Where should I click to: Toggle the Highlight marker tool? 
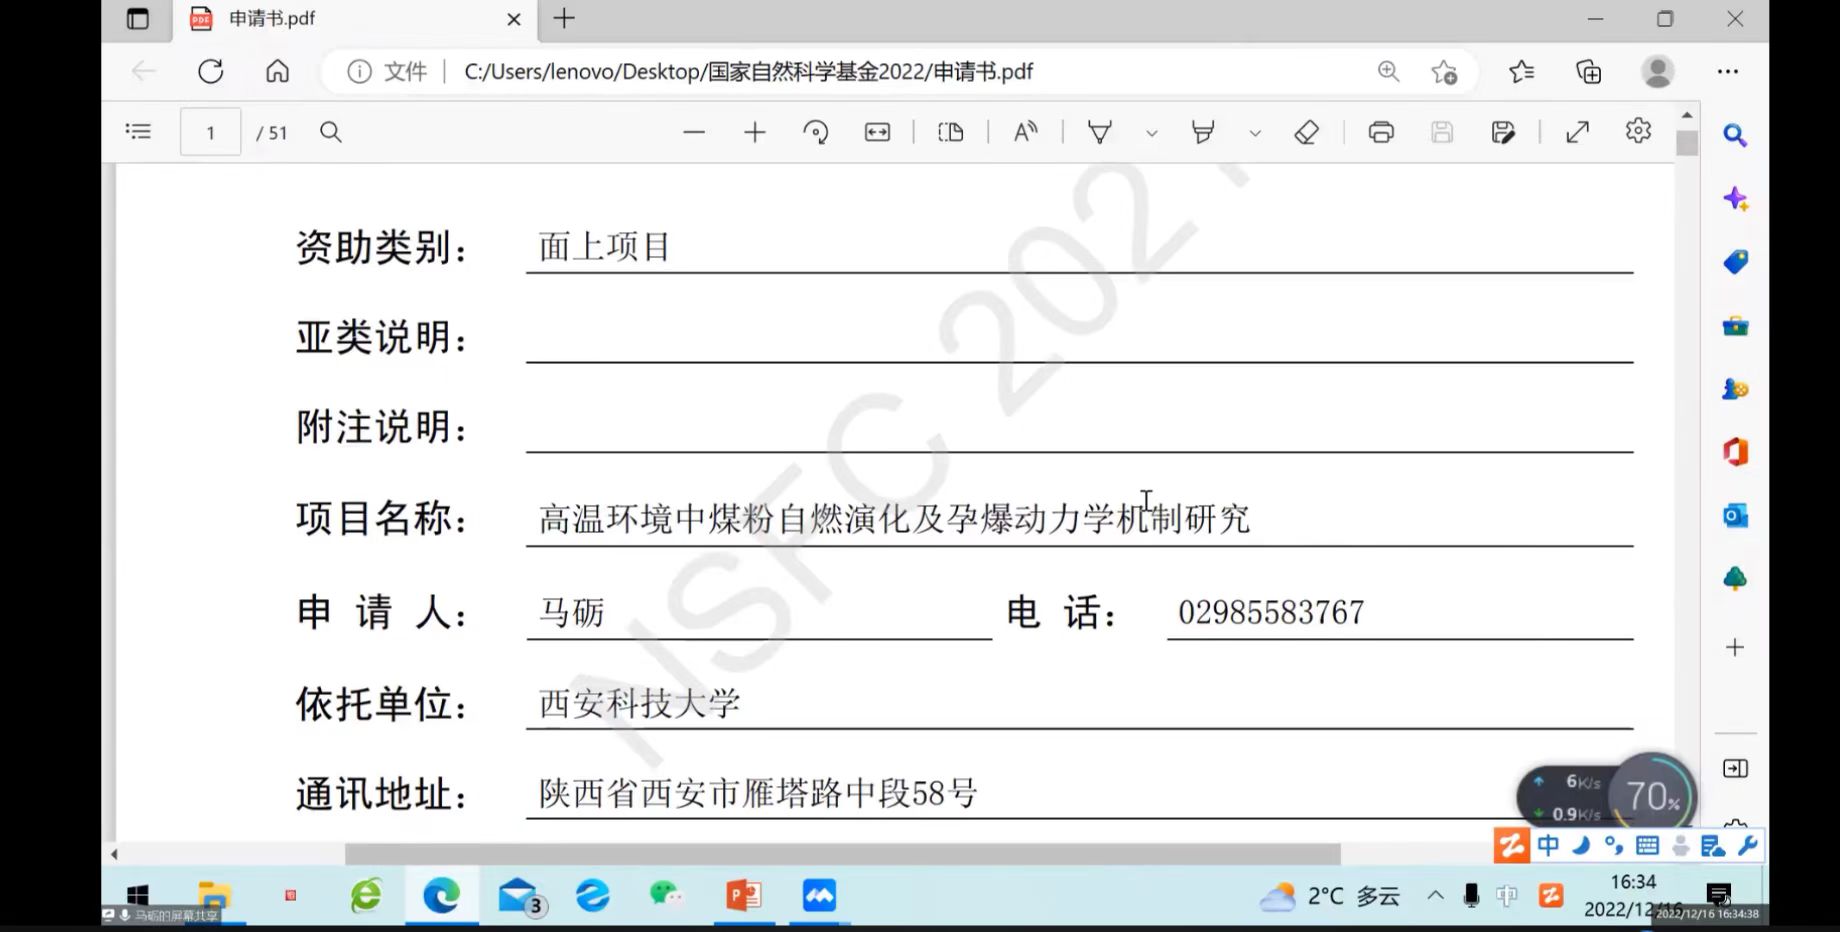point(1203,132)
